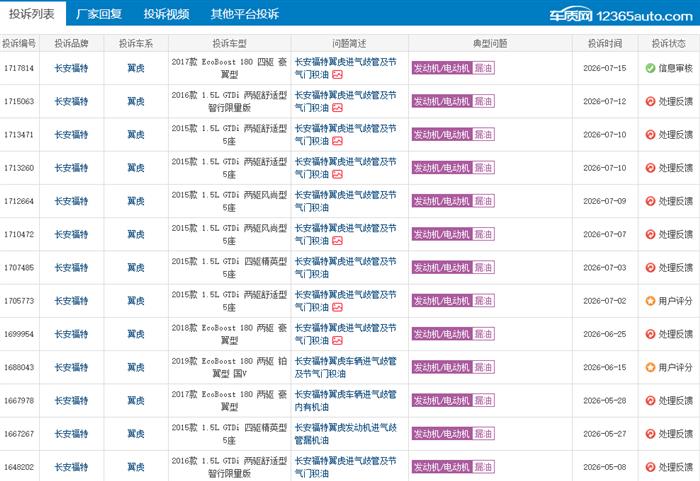The image size is (700, 481).
Task: Click model cell in row 1707485
Action: click(x=229, y=268)
